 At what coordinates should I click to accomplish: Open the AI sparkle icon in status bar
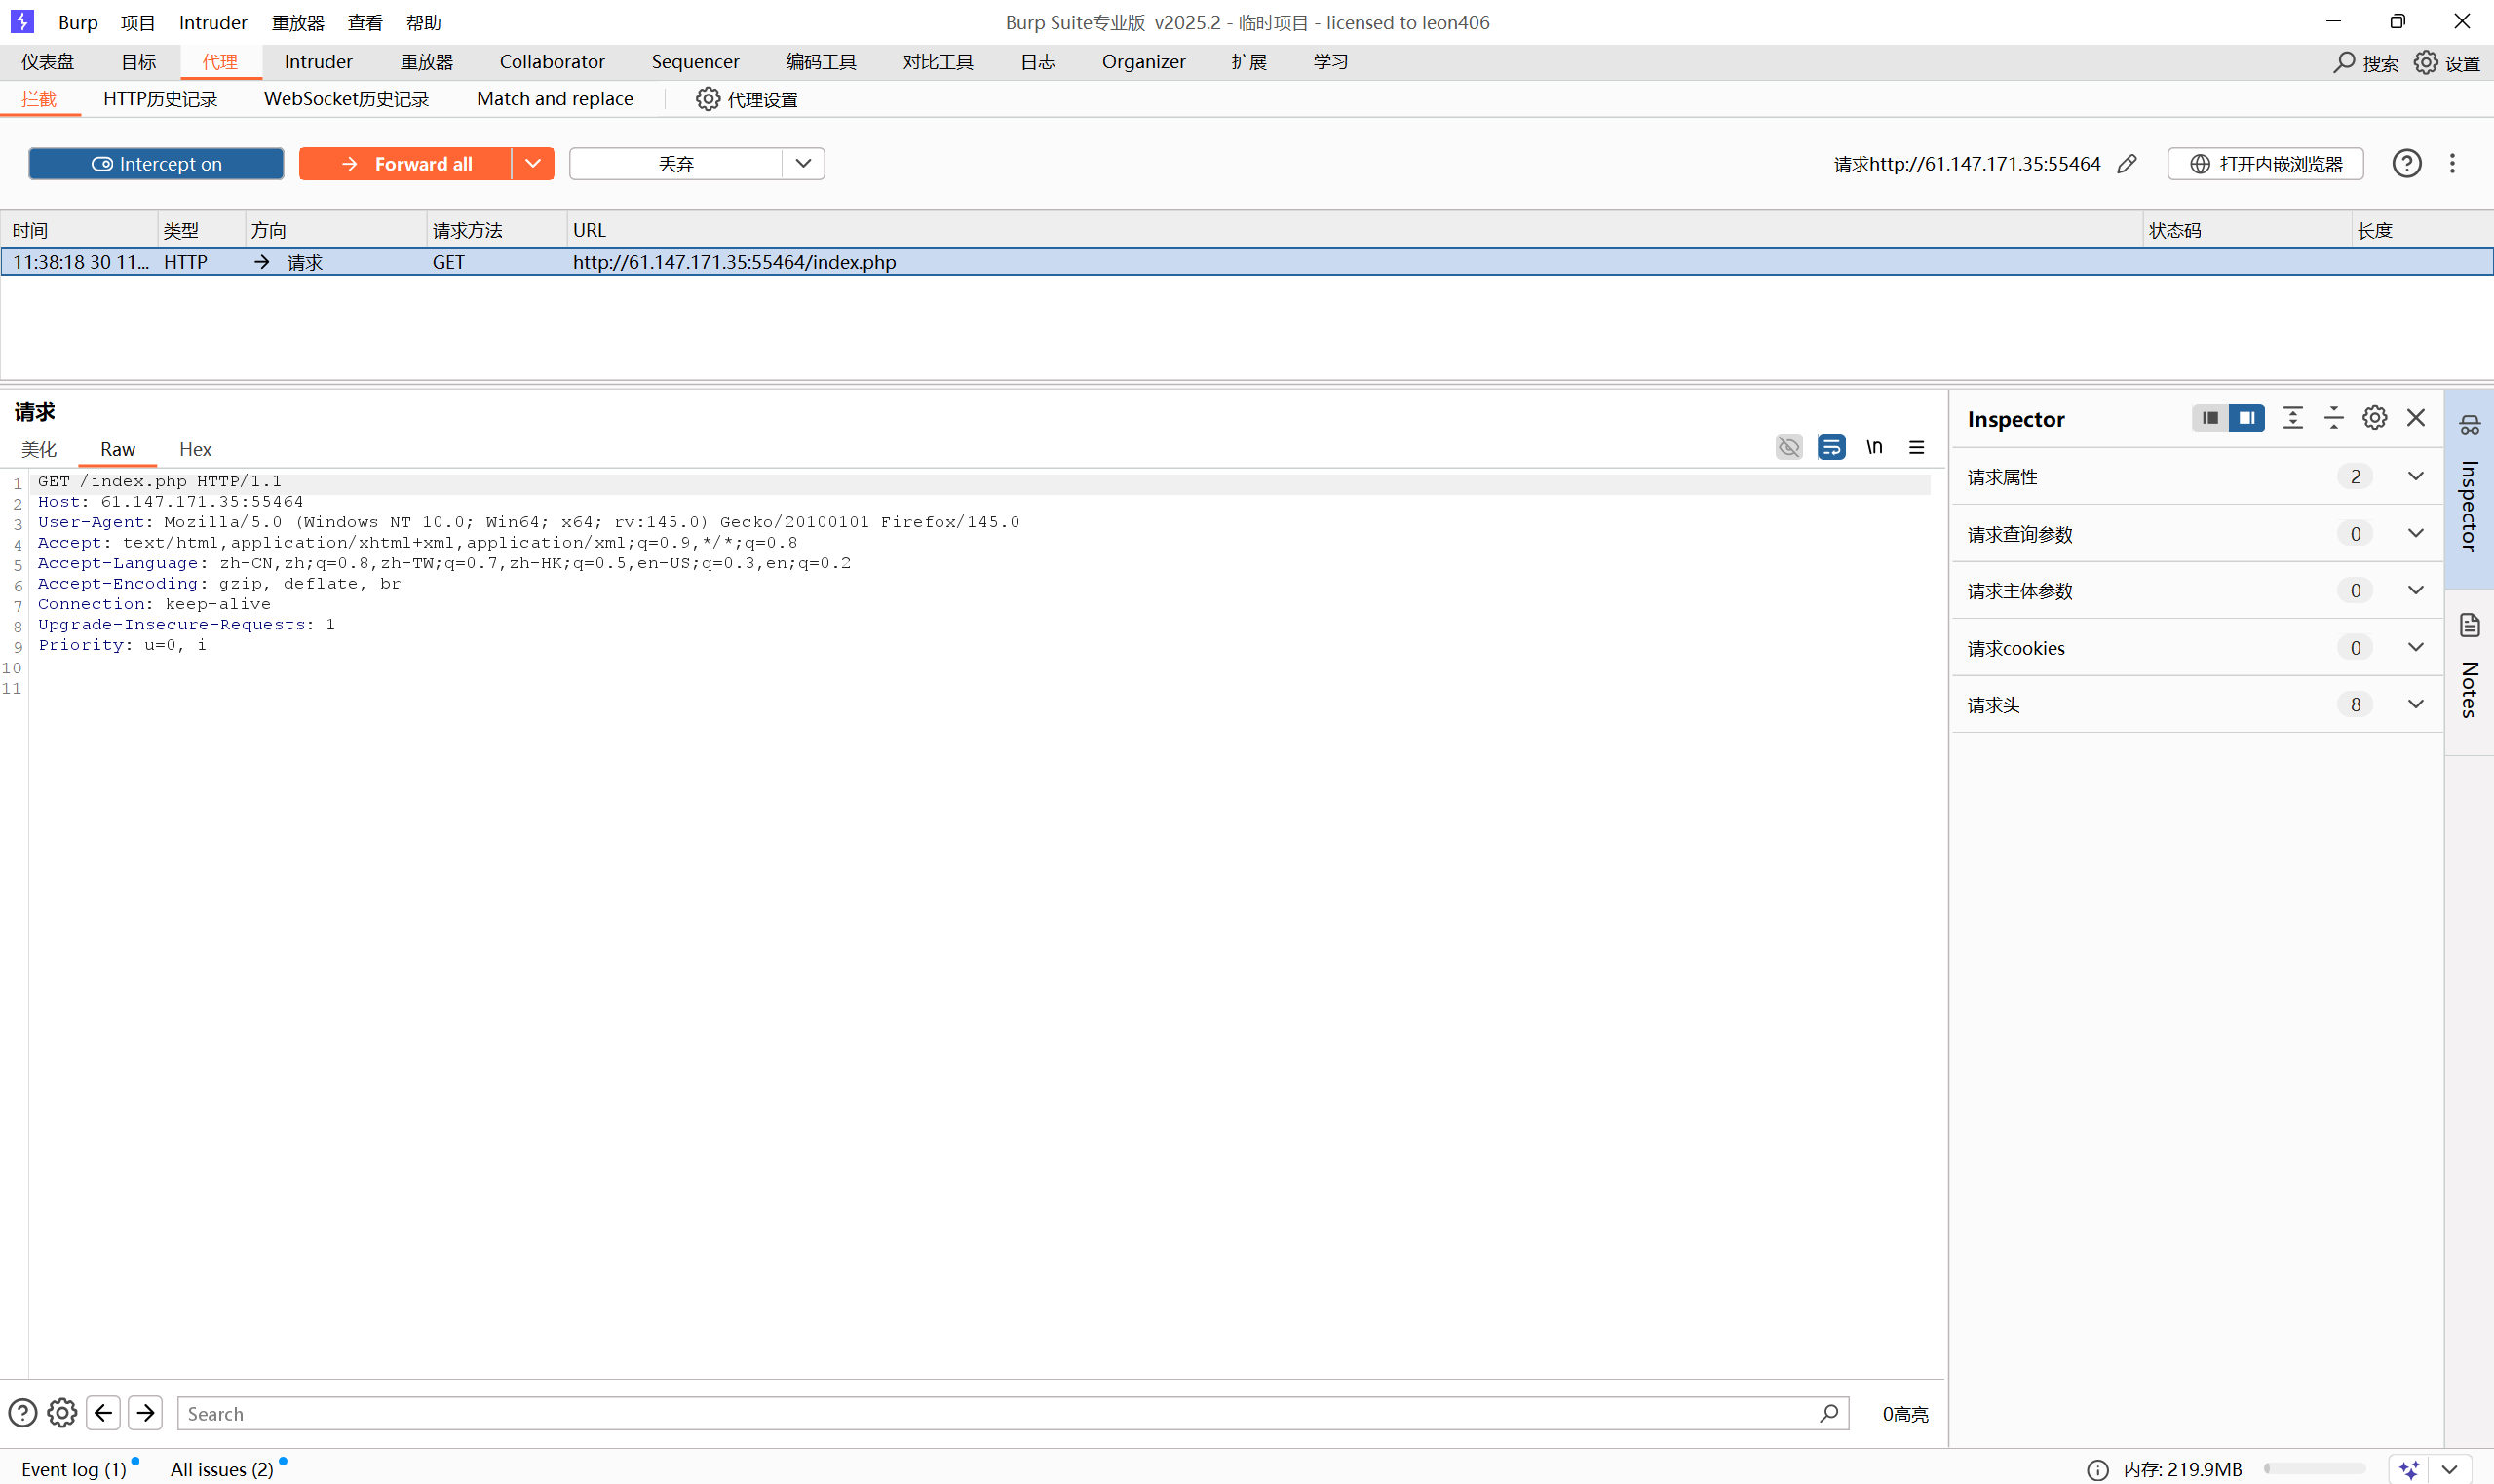[2408, 1469]
